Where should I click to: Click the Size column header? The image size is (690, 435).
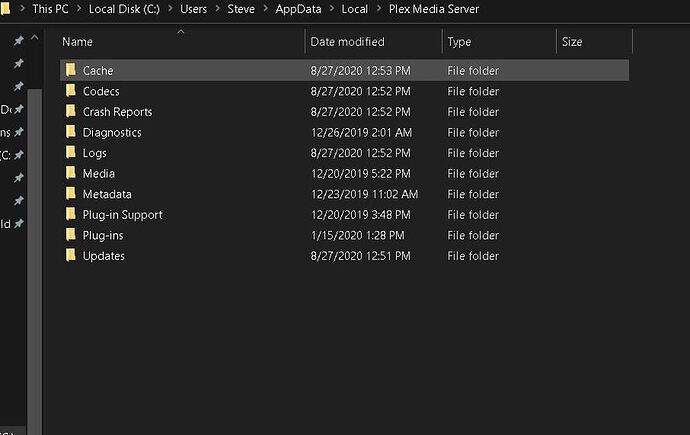572,42
